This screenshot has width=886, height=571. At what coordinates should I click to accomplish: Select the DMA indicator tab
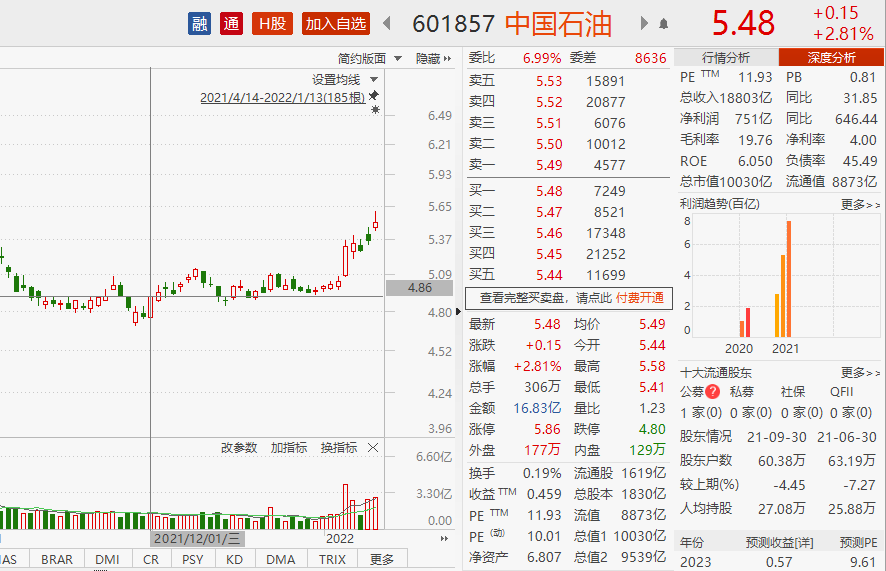coord(281,559)
